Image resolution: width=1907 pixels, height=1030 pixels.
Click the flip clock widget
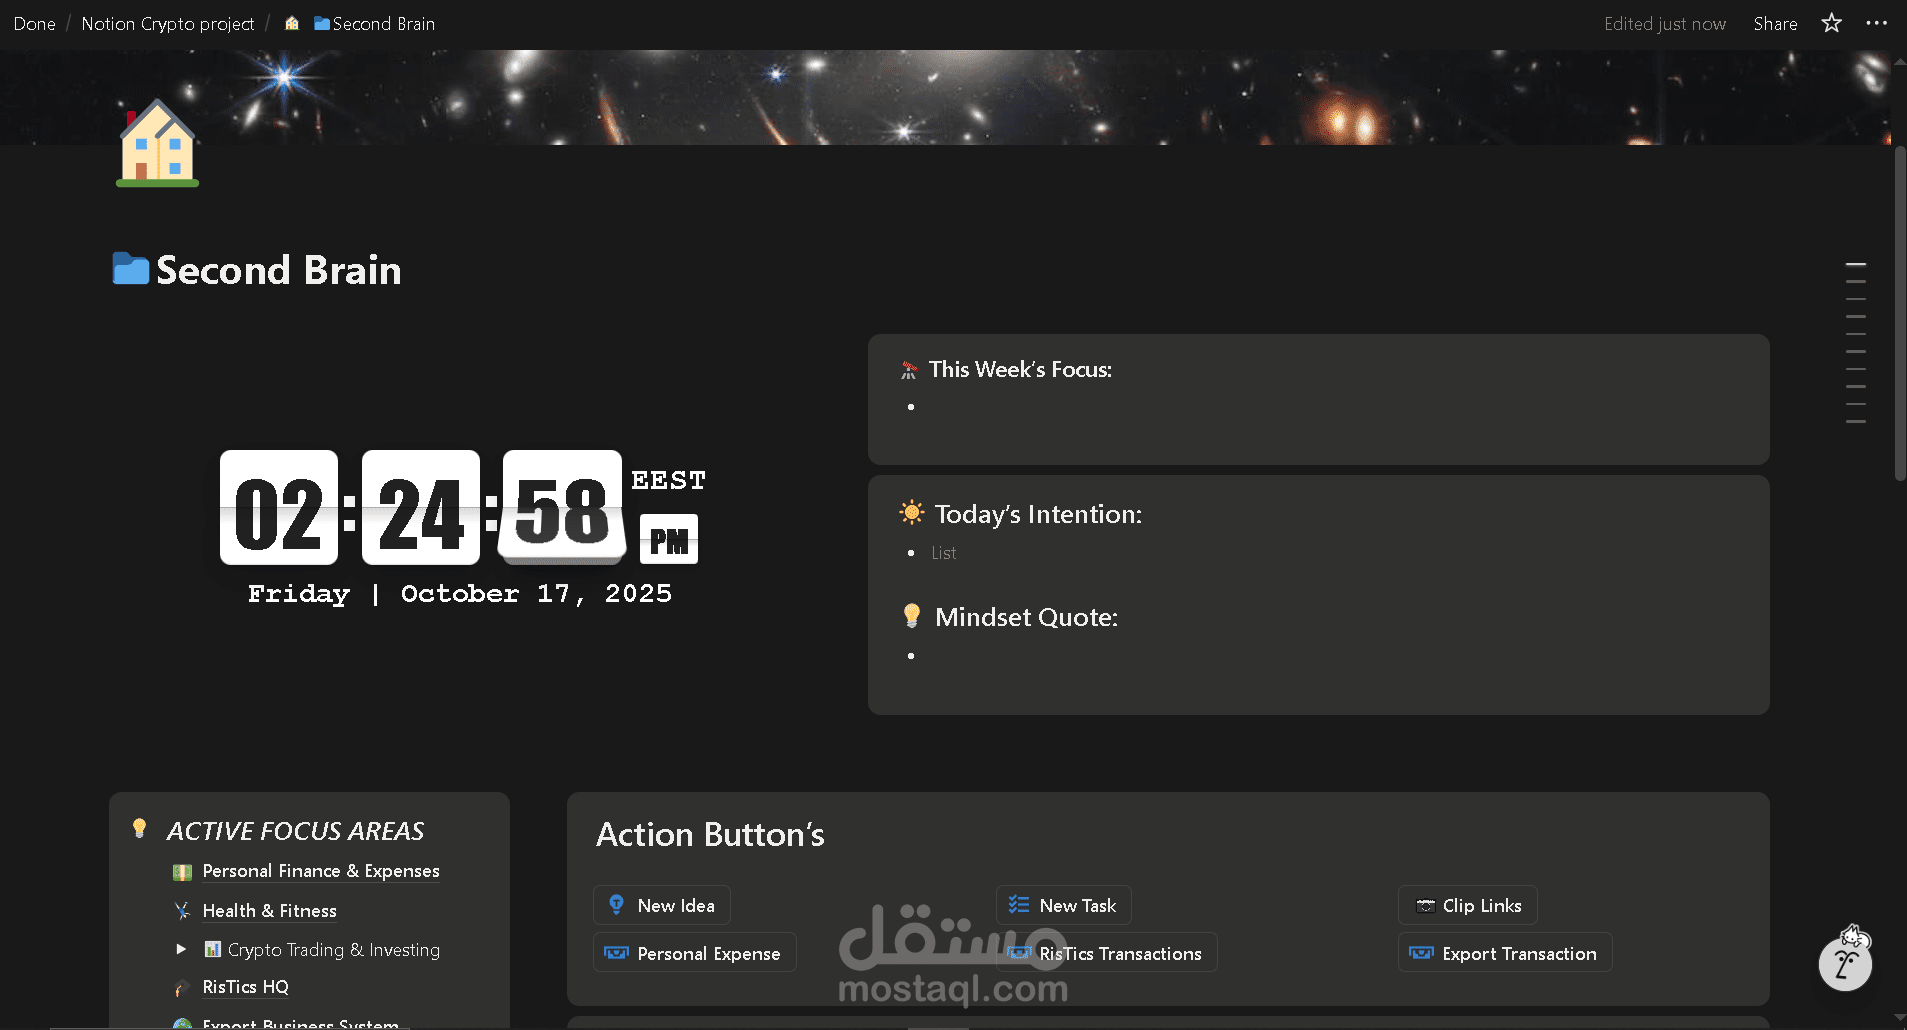(460, 508)
